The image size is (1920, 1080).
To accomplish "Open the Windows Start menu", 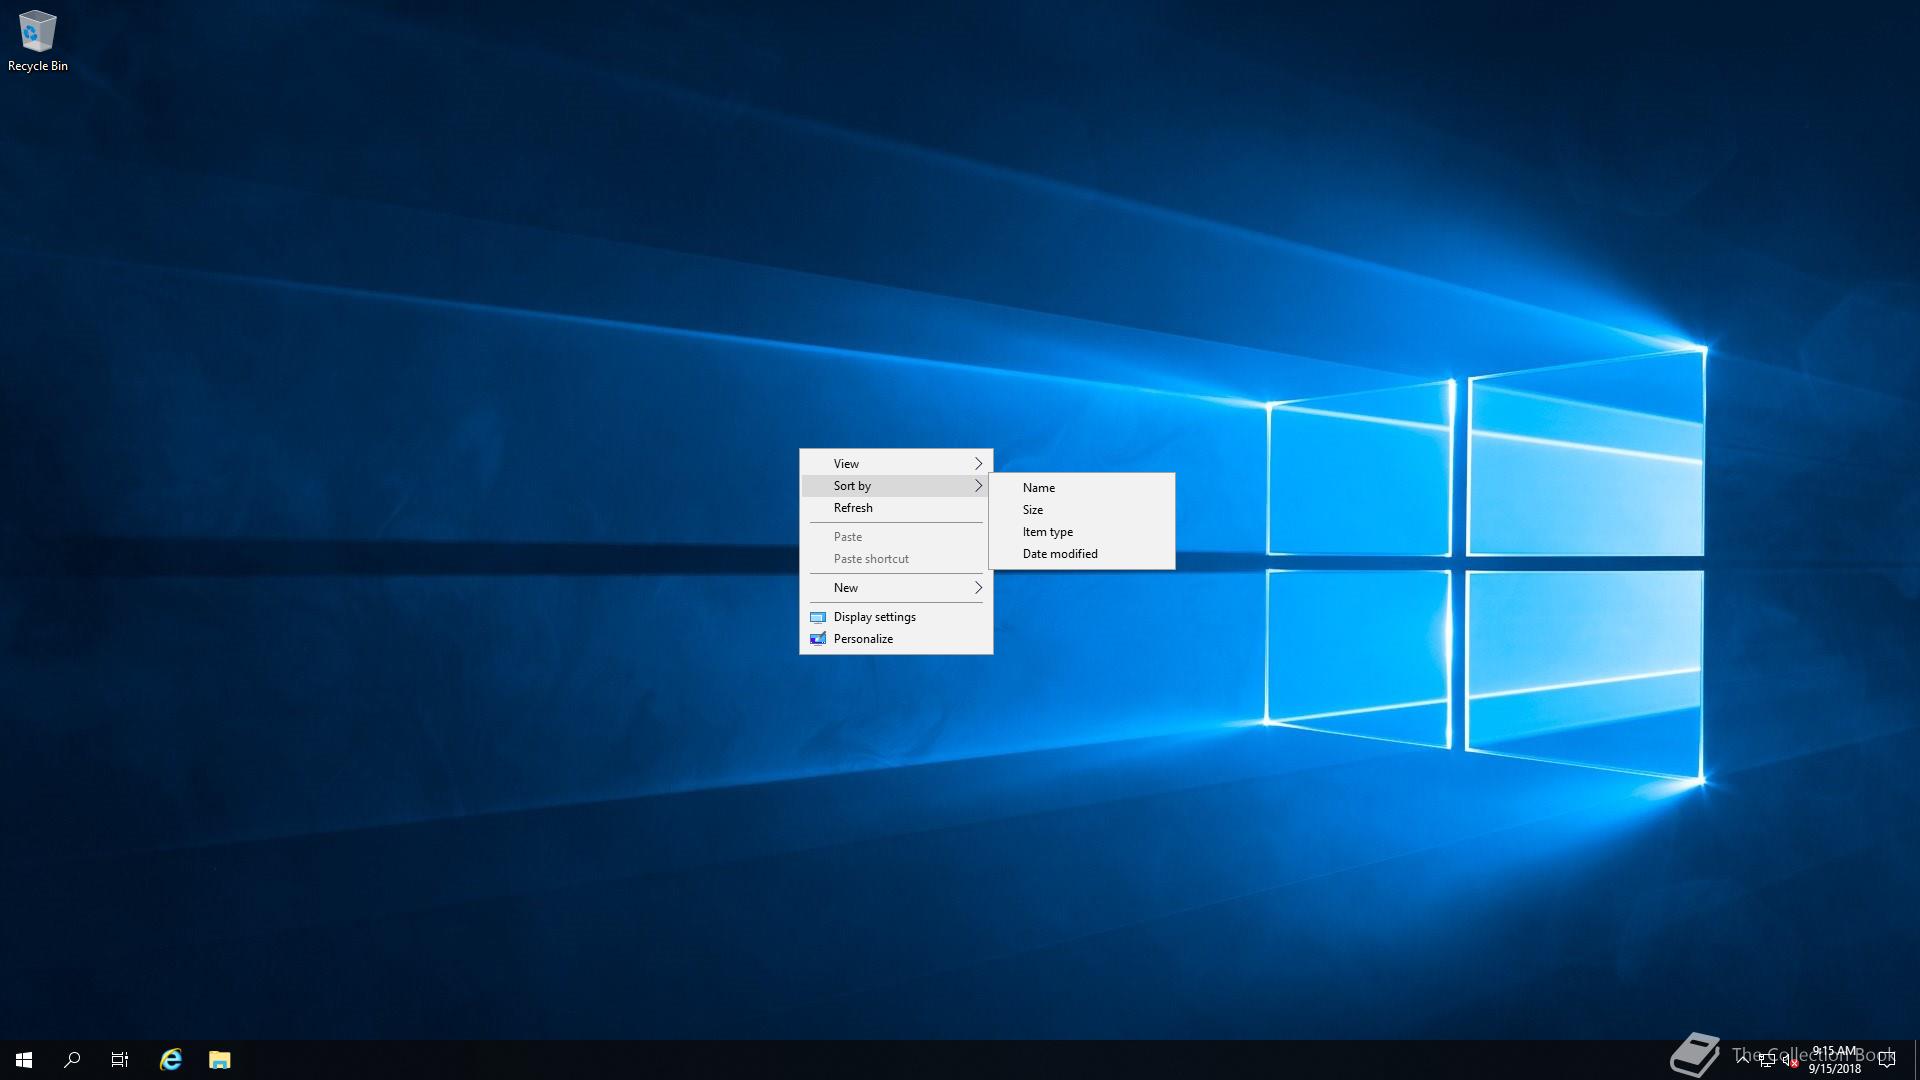I will point(24,1060).
